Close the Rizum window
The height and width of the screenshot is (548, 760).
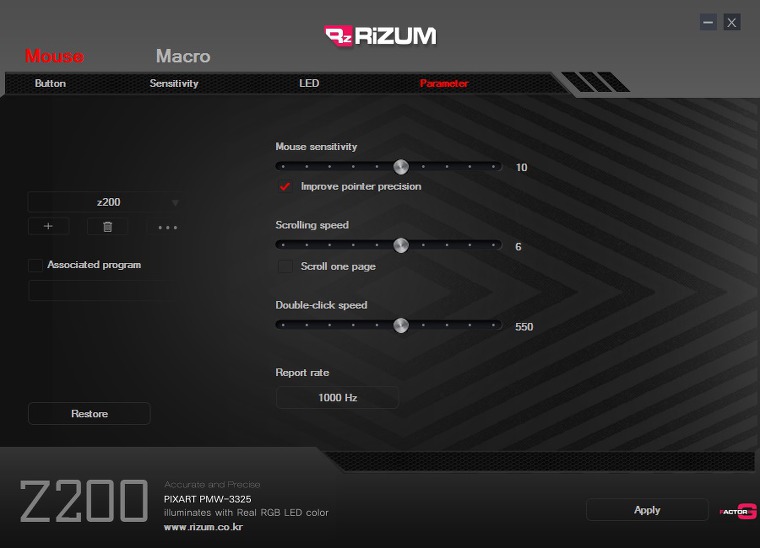click(732, 22)
